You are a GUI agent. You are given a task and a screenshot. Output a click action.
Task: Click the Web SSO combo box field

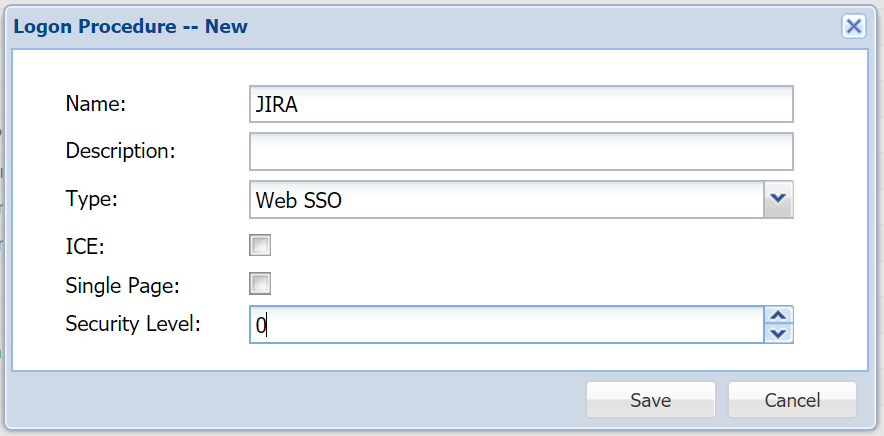pos(506,200)
